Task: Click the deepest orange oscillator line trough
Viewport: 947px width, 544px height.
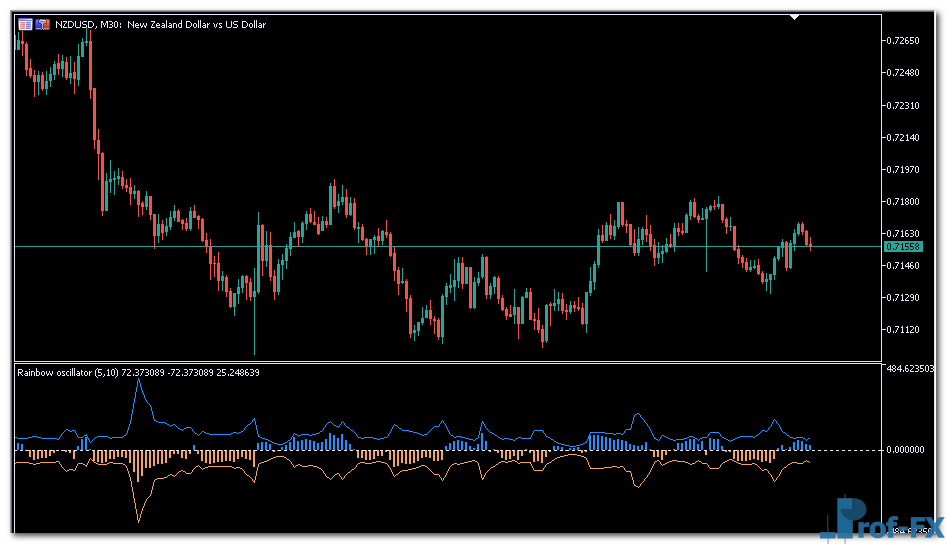Action: coord(139,520)
